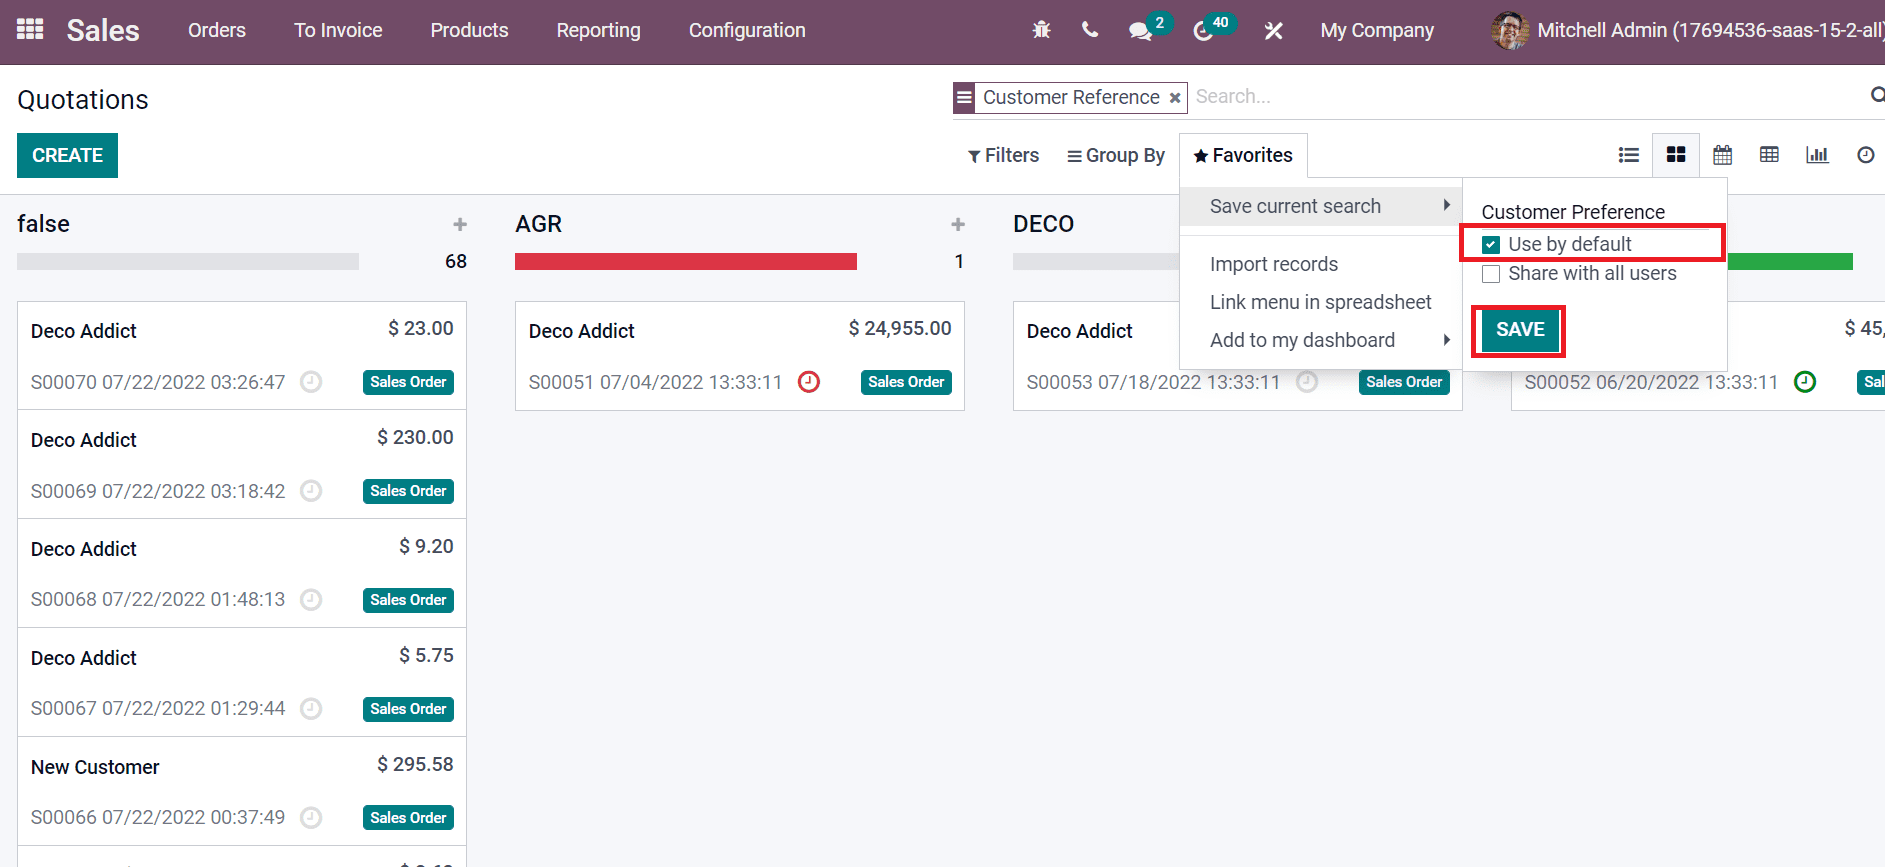Click the DECO column title
The image size is (1885, 867).
point(1044,224)
